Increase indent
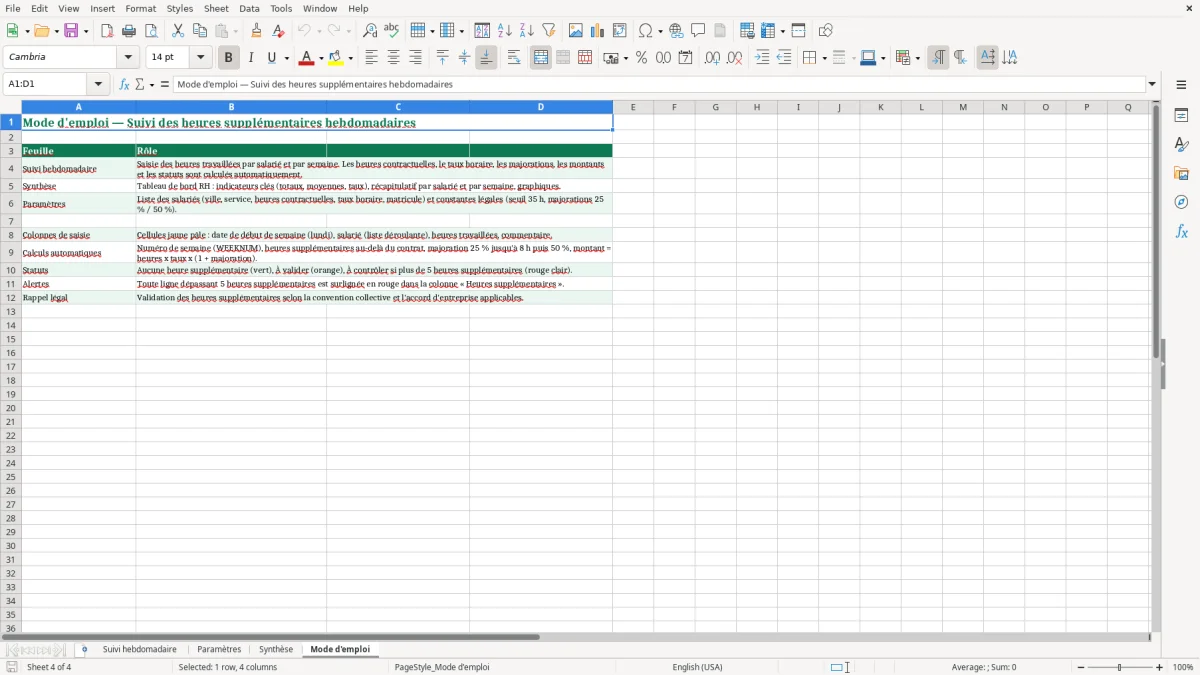1200x675 pixels. coord(762,58)
